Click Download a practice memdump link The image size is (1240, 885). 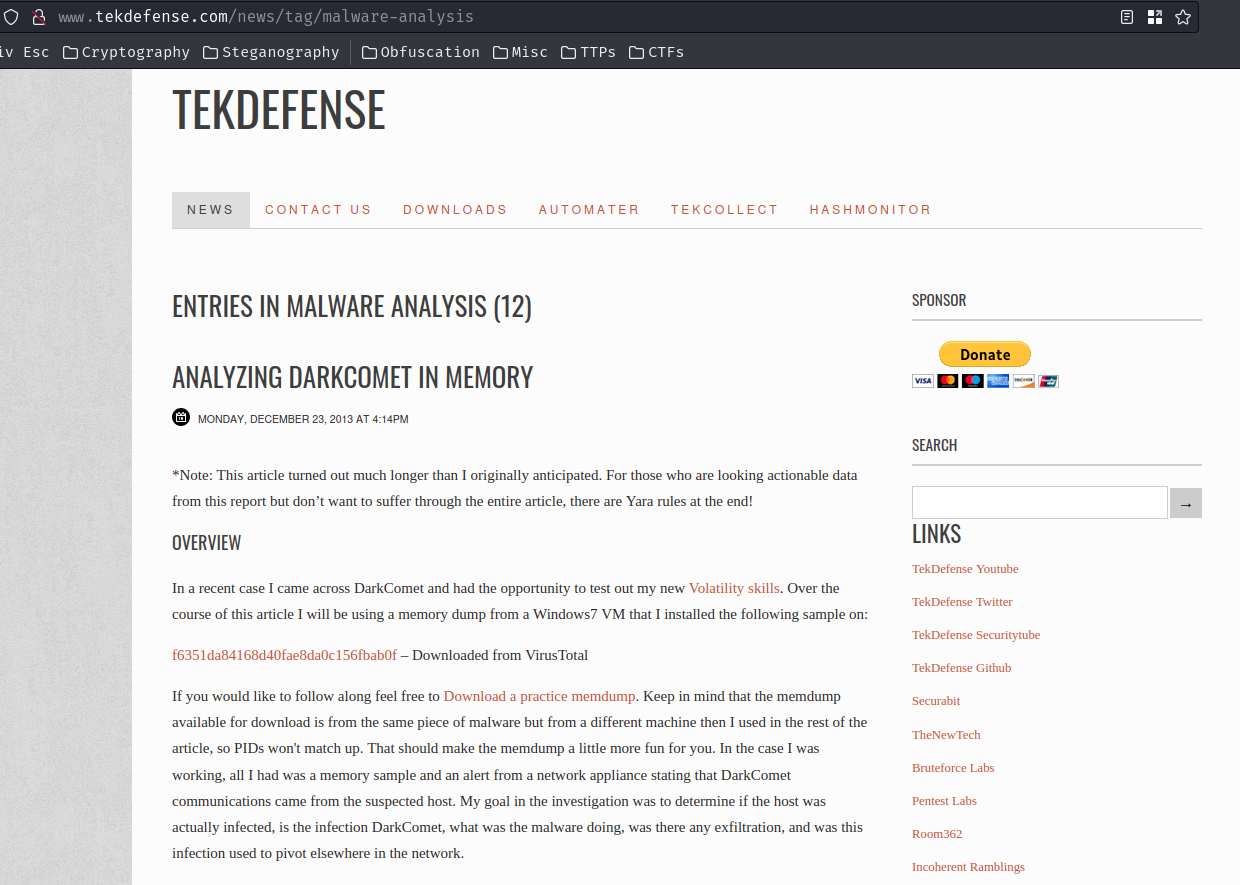(539, 696)
